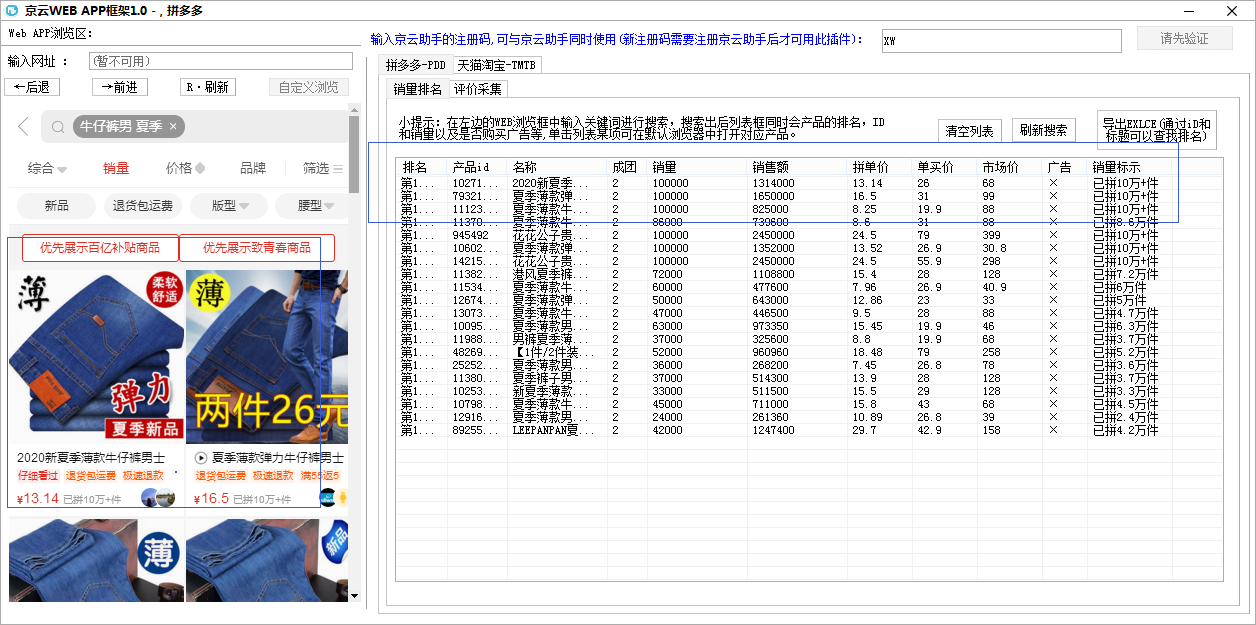Click the →前进 browser button
This screenshot has width=1256, height=625.
[120, 87]
